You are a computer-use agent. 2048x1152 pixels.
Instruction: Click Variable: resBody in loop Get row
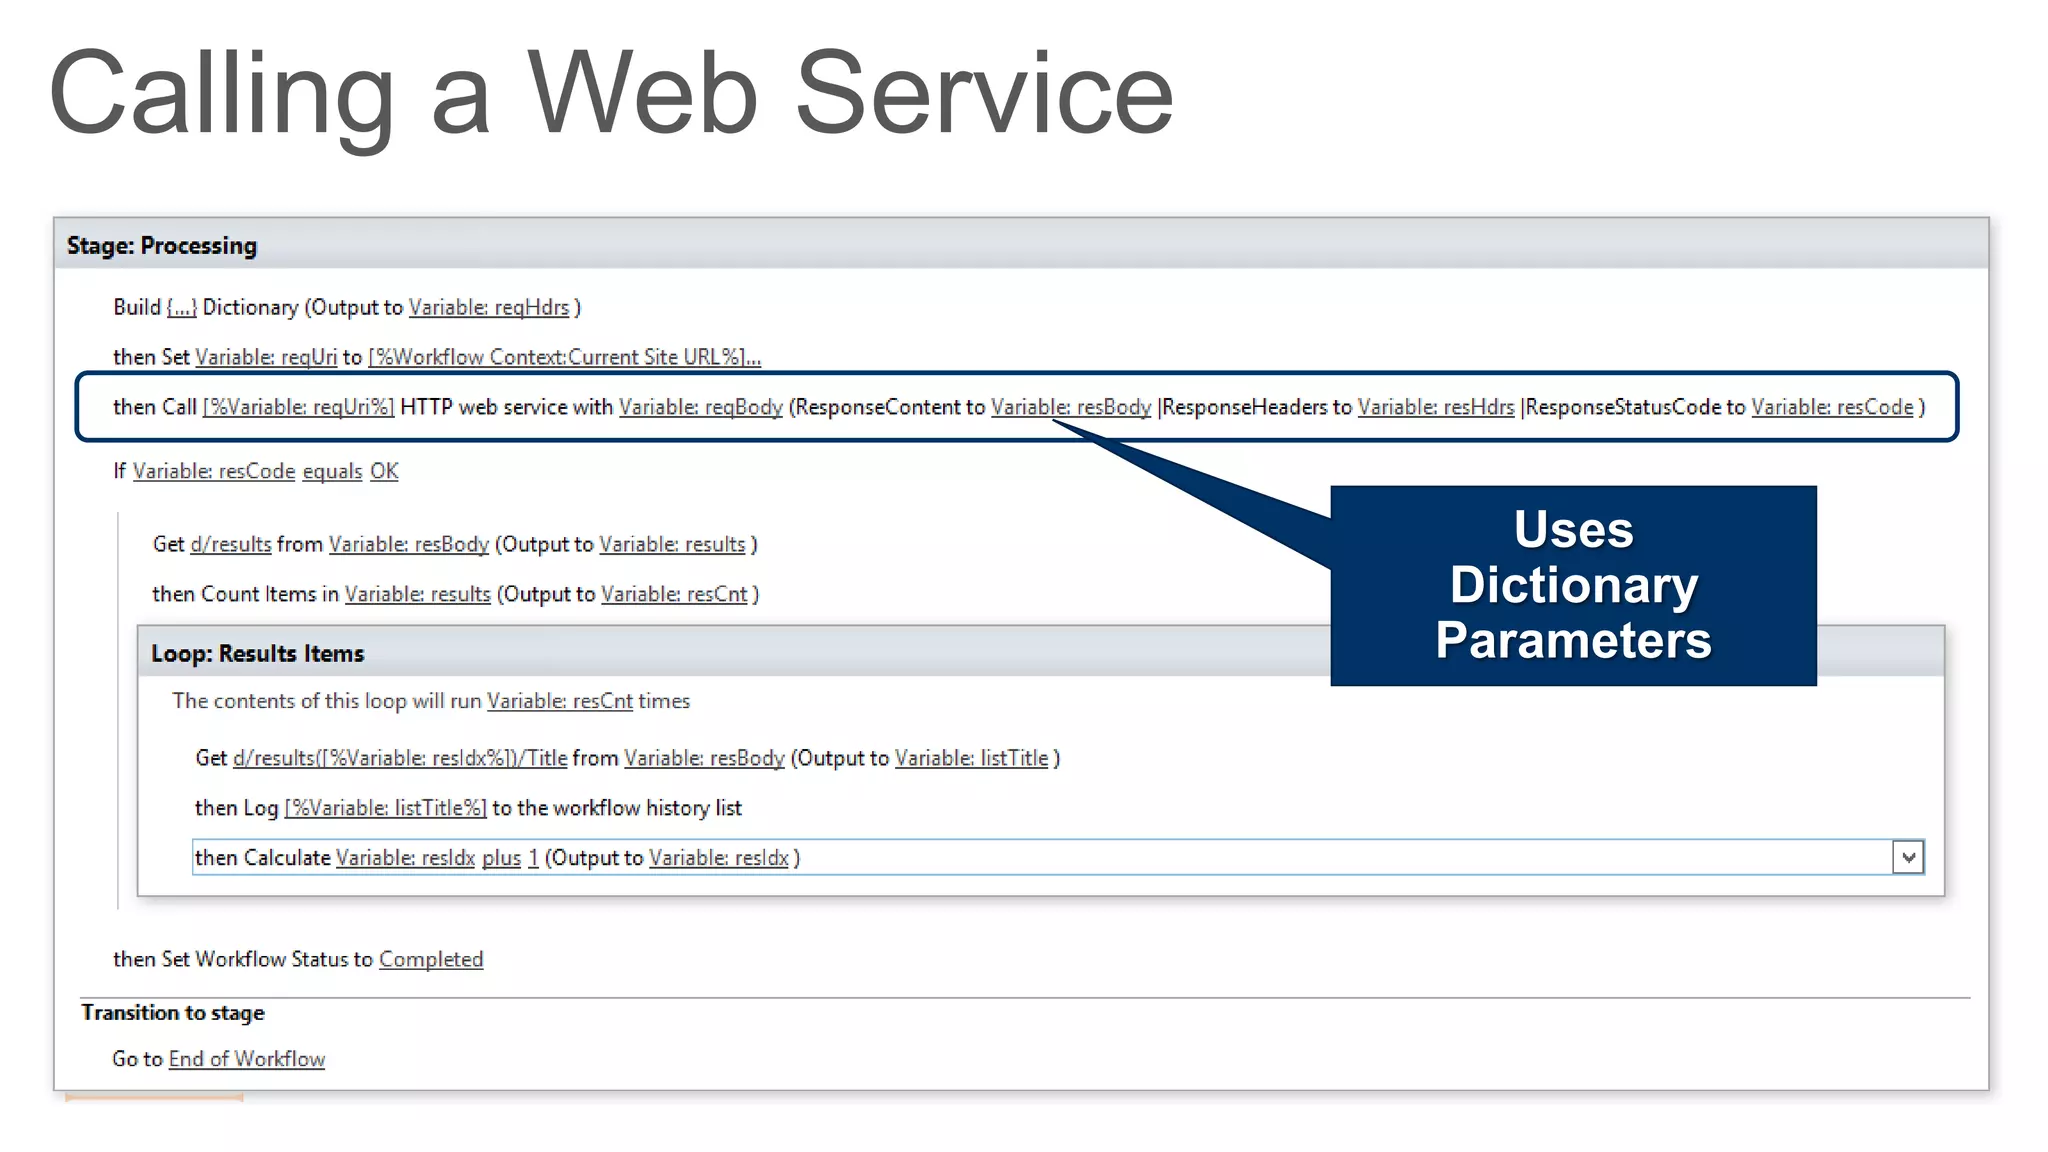(x=704, y=758)
